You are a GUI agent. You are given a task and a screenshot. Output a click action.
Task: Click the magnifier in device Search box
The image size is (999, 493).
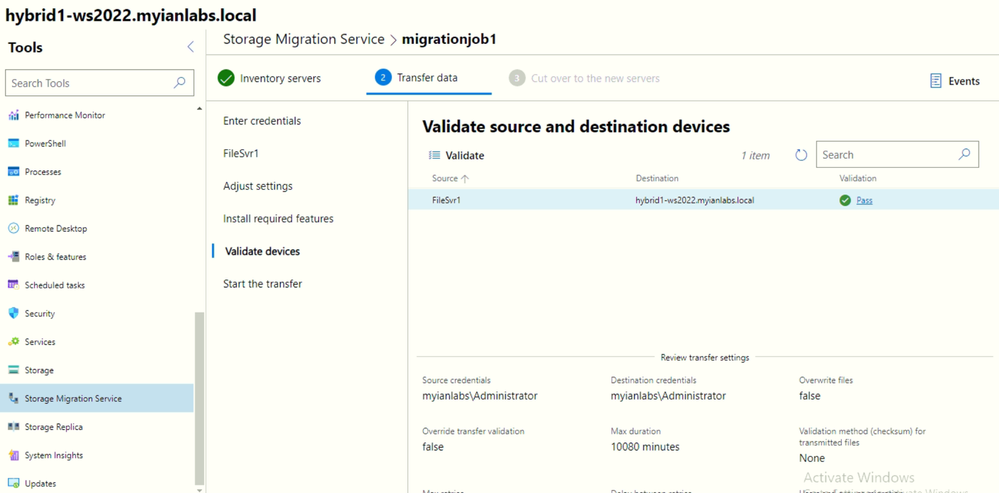[x=965, y=154]
